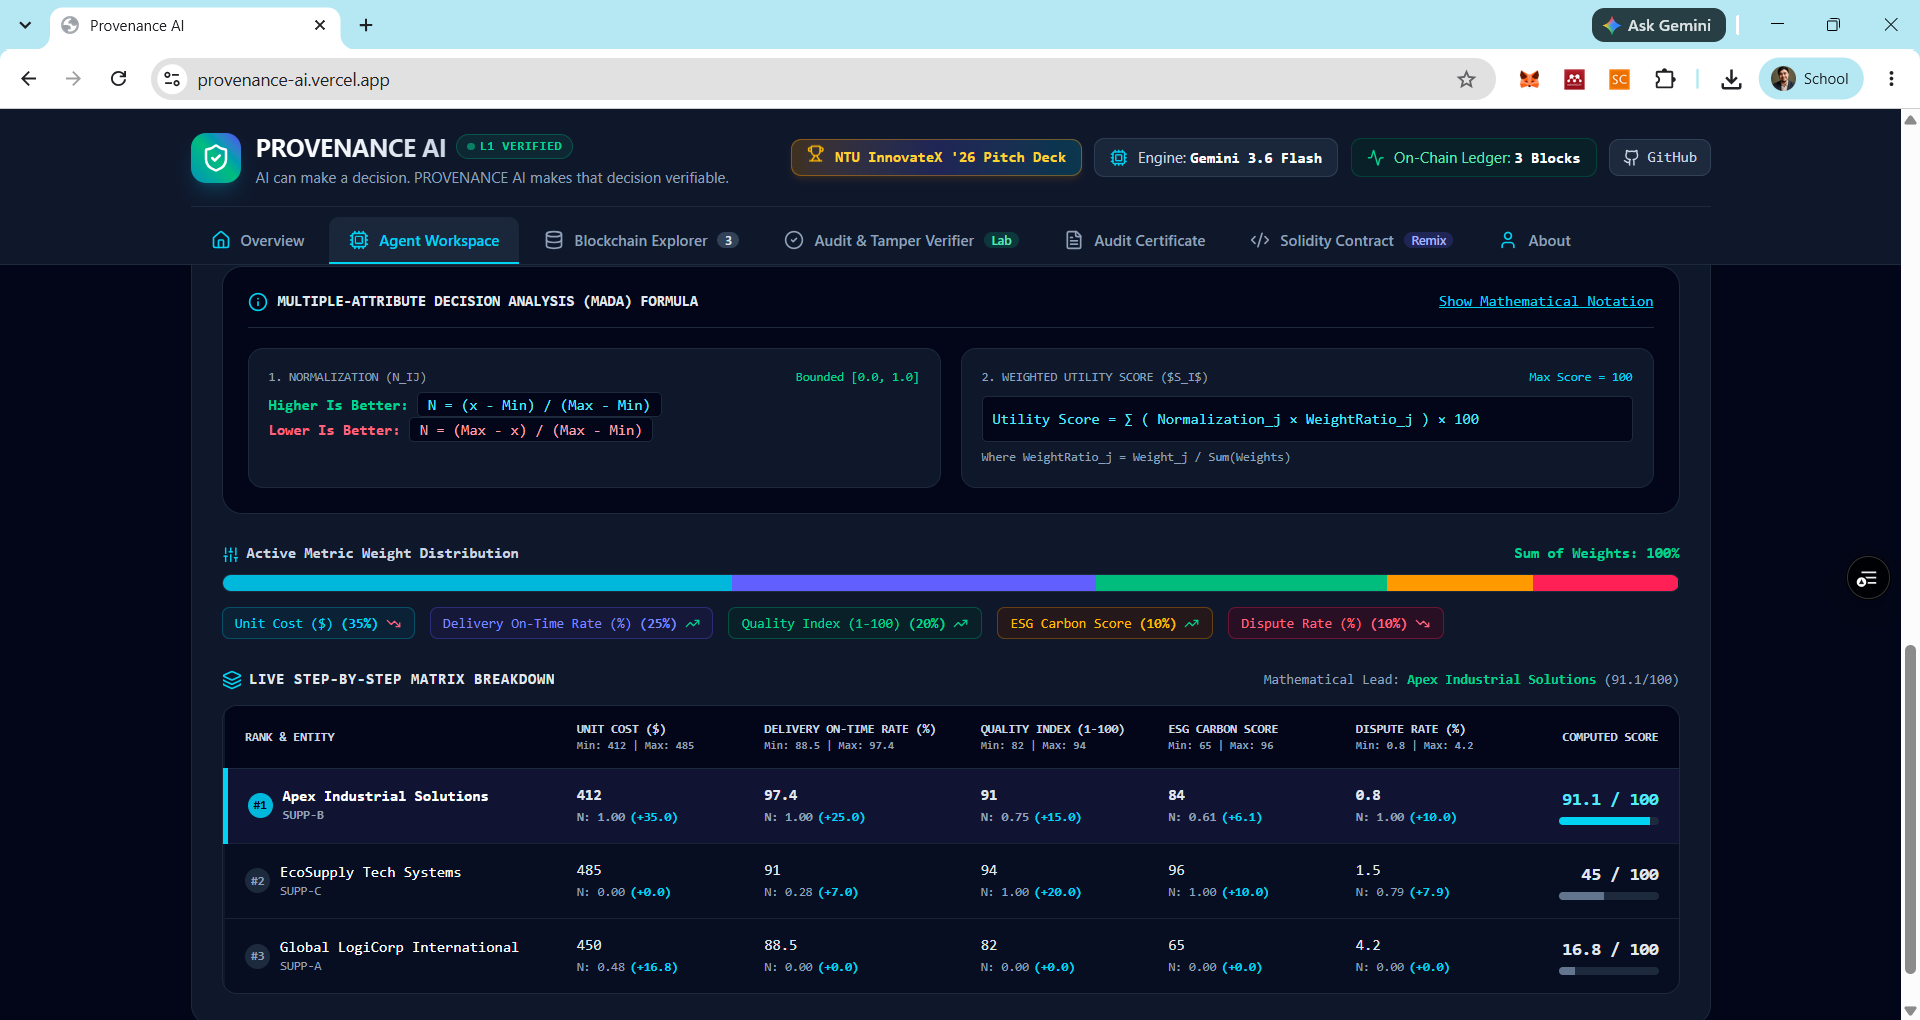Open the tab search dropdown arrow
The width and height of the screenshot is (1920, 1020).
[25, 25]
